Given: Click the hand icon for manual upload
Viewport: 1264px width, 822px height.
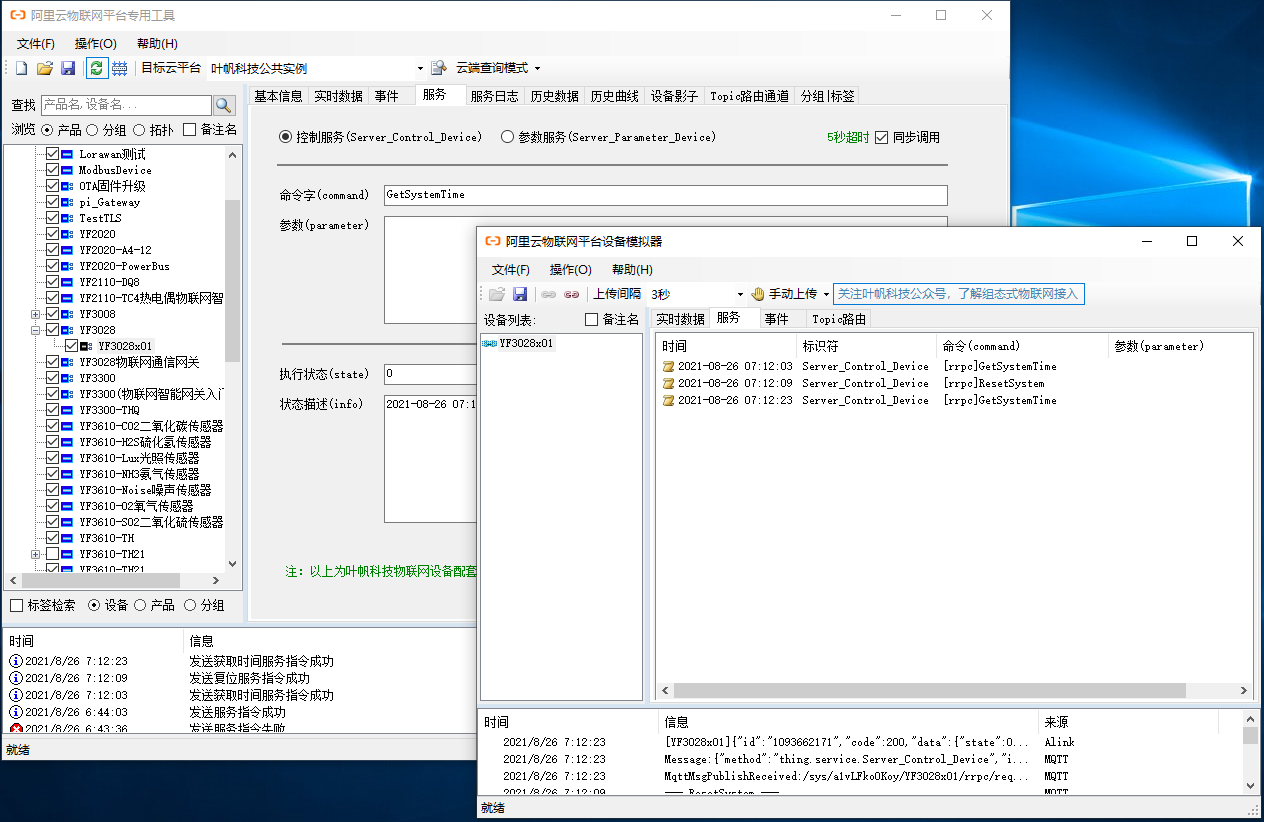Looking at the screenshot, I should [x=758, y=294].
